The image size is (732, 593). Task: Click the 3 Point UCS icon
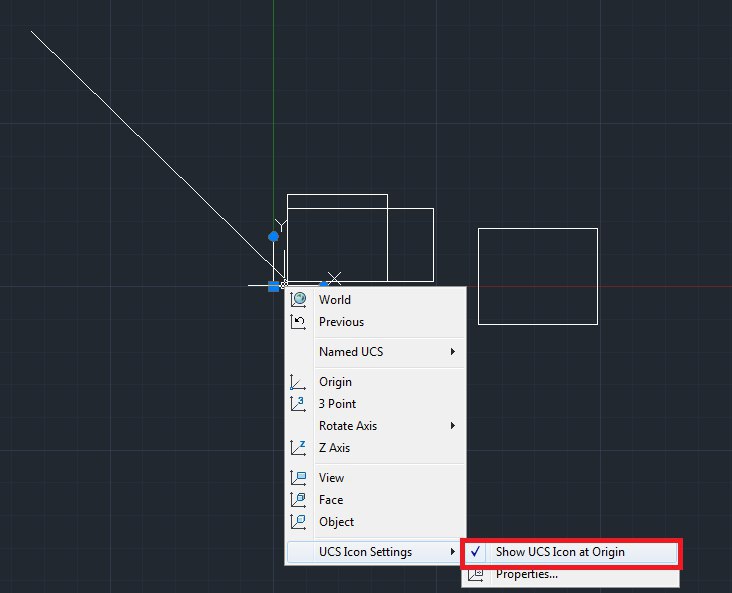point(298,404)
